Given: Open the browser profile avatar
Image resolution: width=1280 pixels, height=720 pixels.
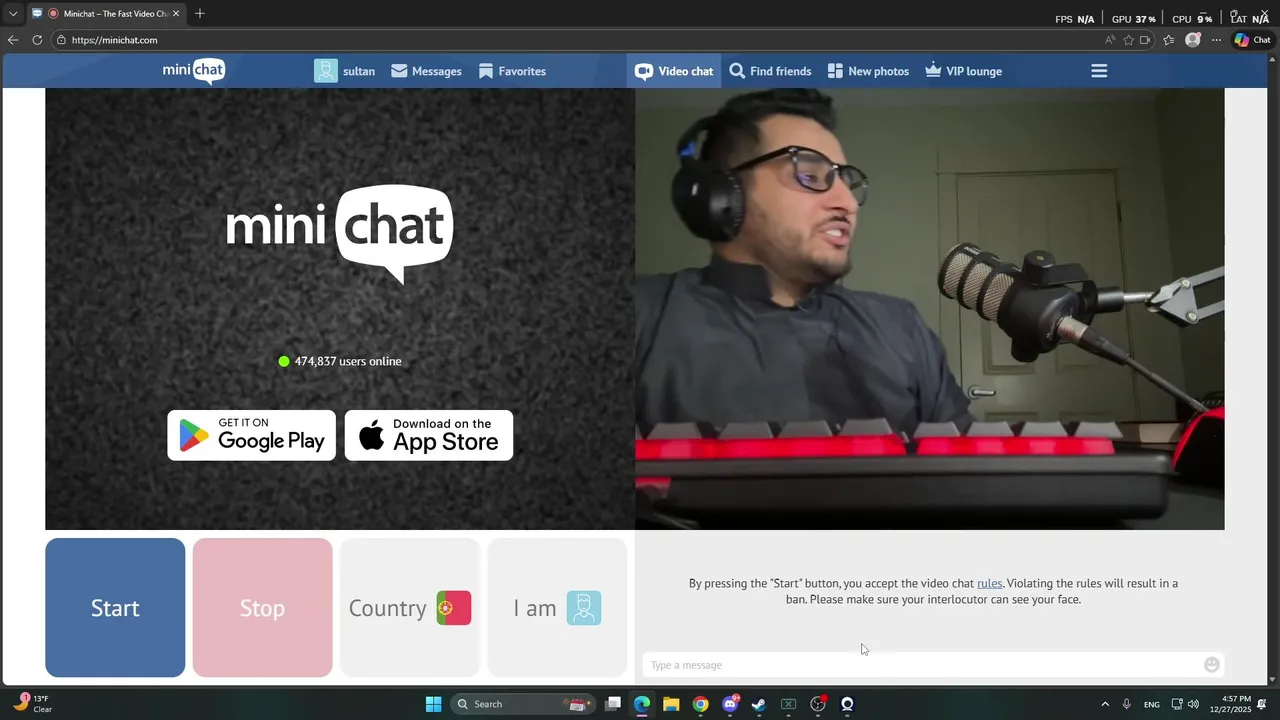Looking at the screenshot, I should tap(1192, 40).
